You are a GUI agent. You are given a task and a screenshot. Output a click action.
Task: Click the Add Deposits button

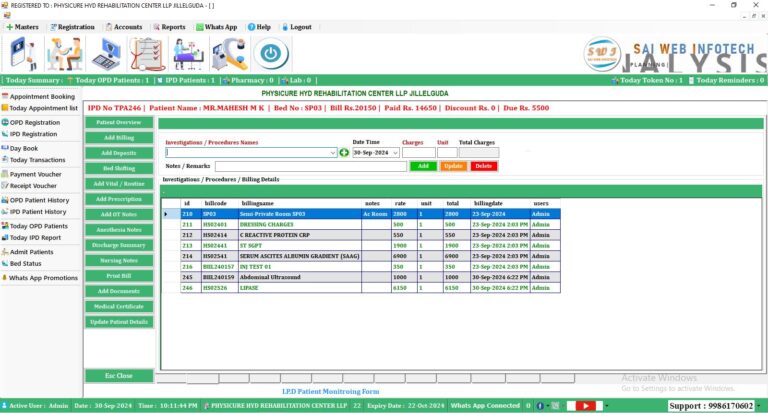click(119, 153)
